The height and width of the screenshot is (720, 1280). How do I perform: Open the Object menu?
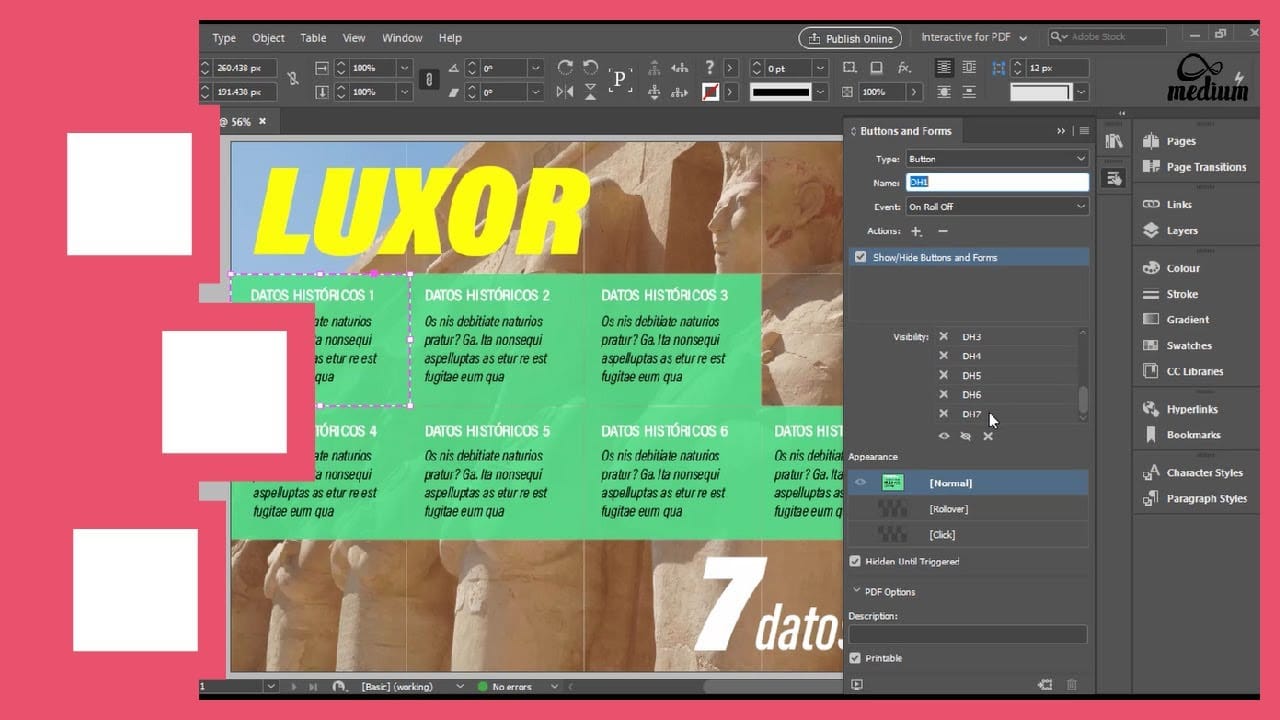[x=268, y=38]
